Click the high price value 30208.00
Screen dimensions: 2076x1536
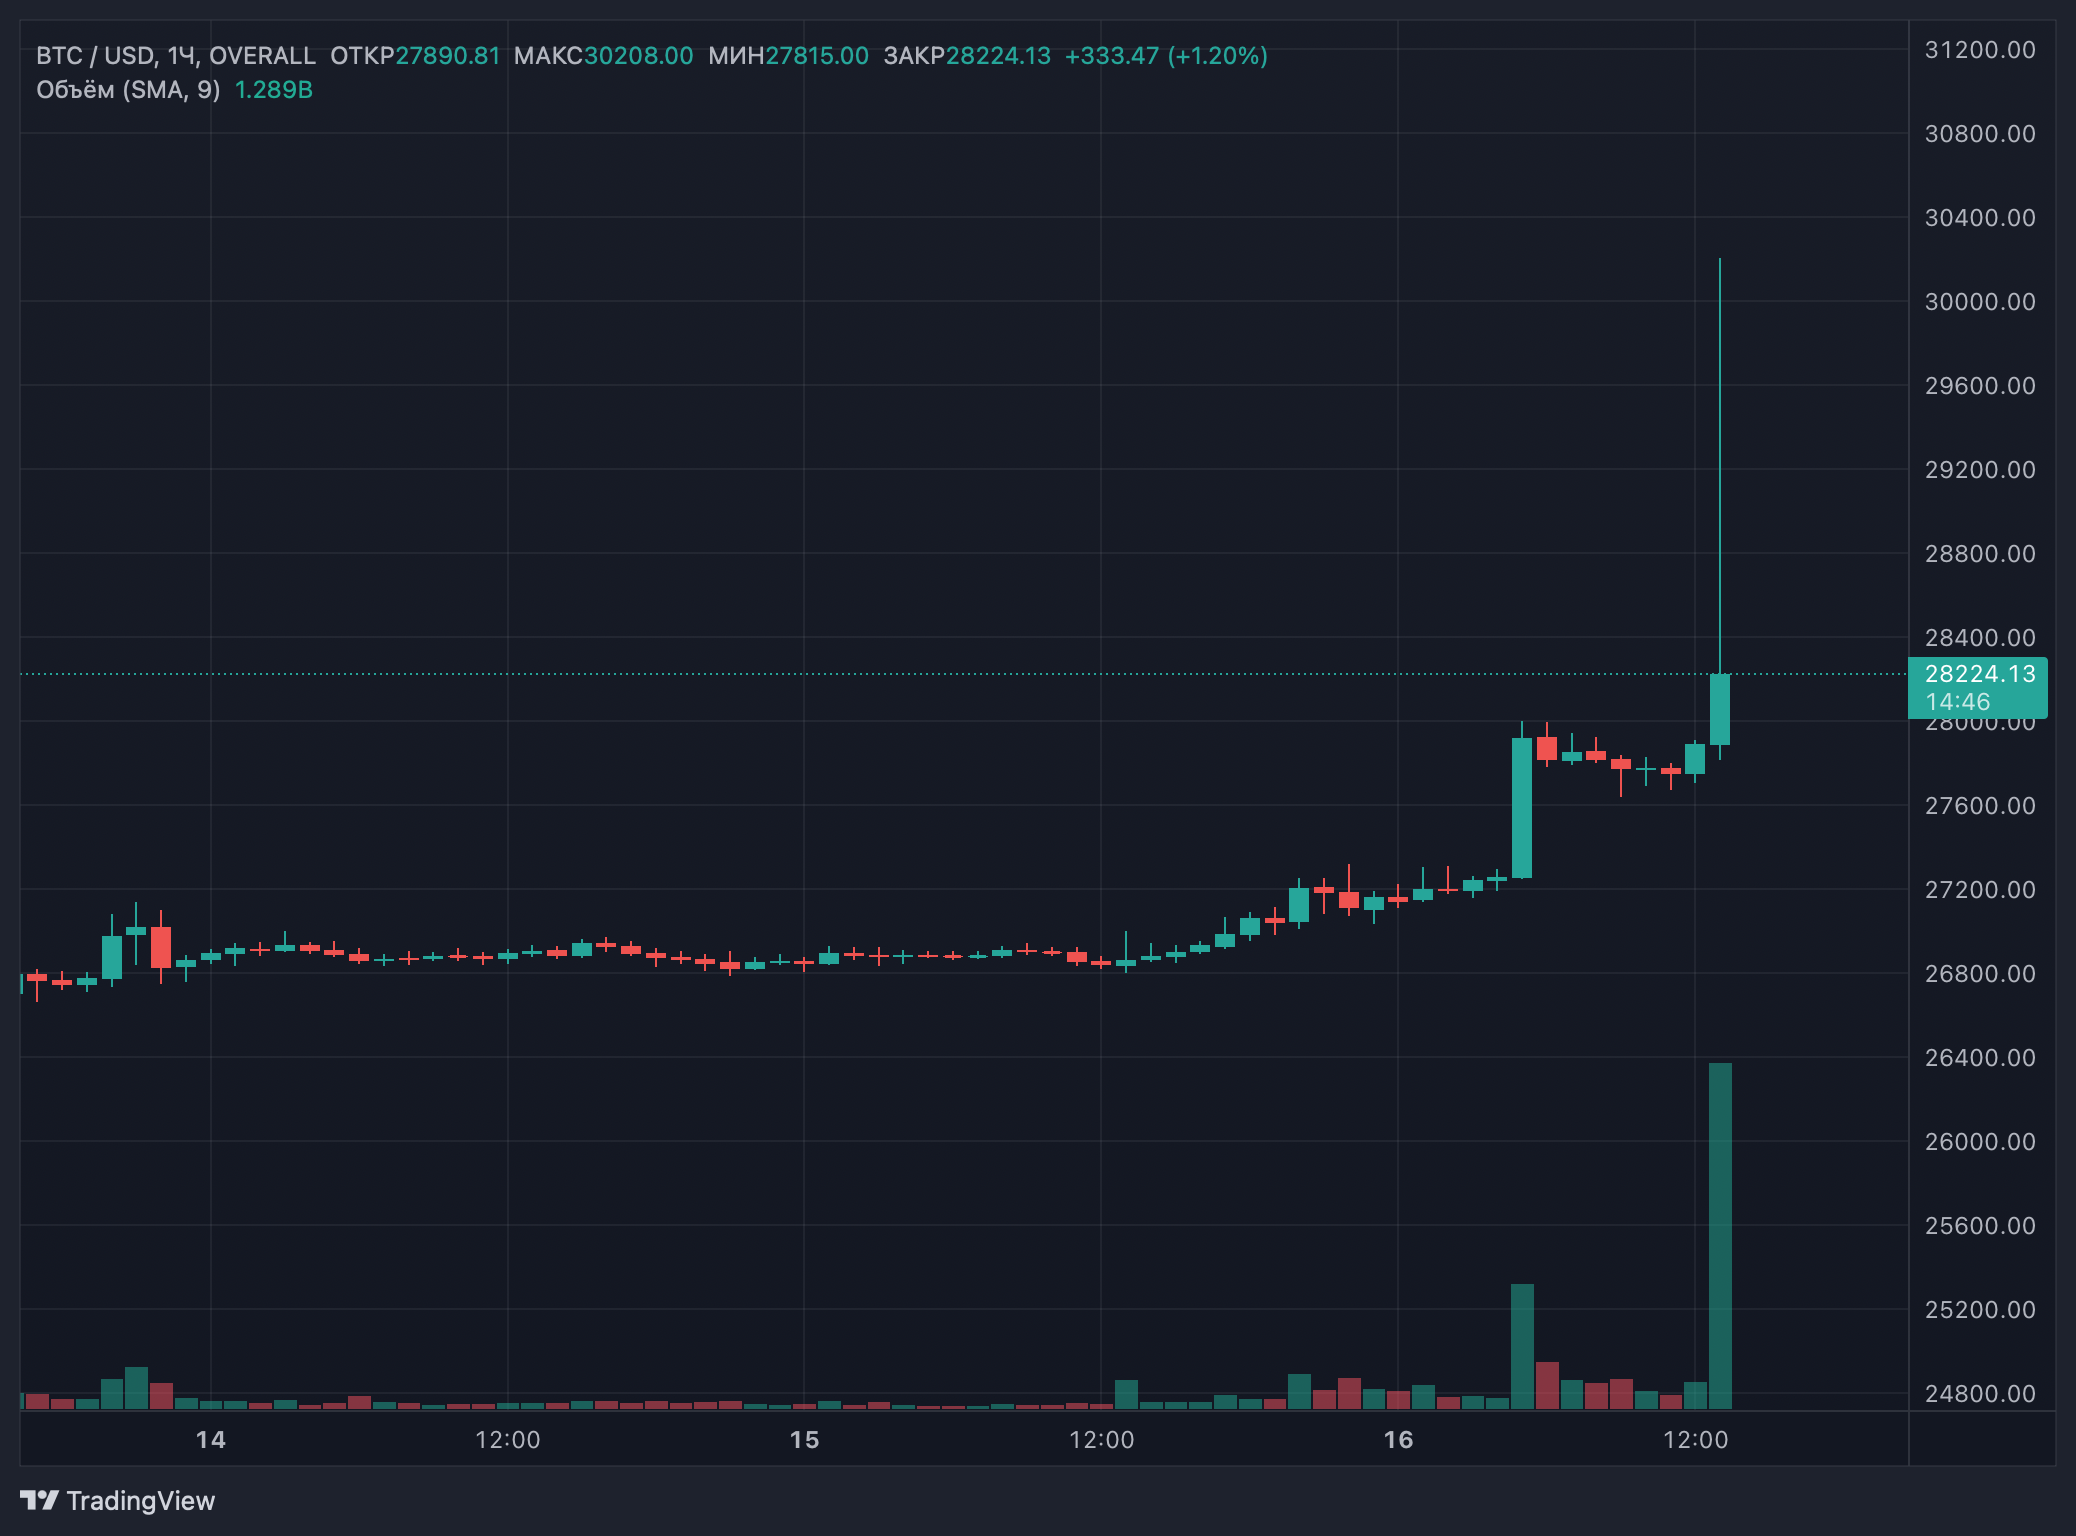click(638, 56)
